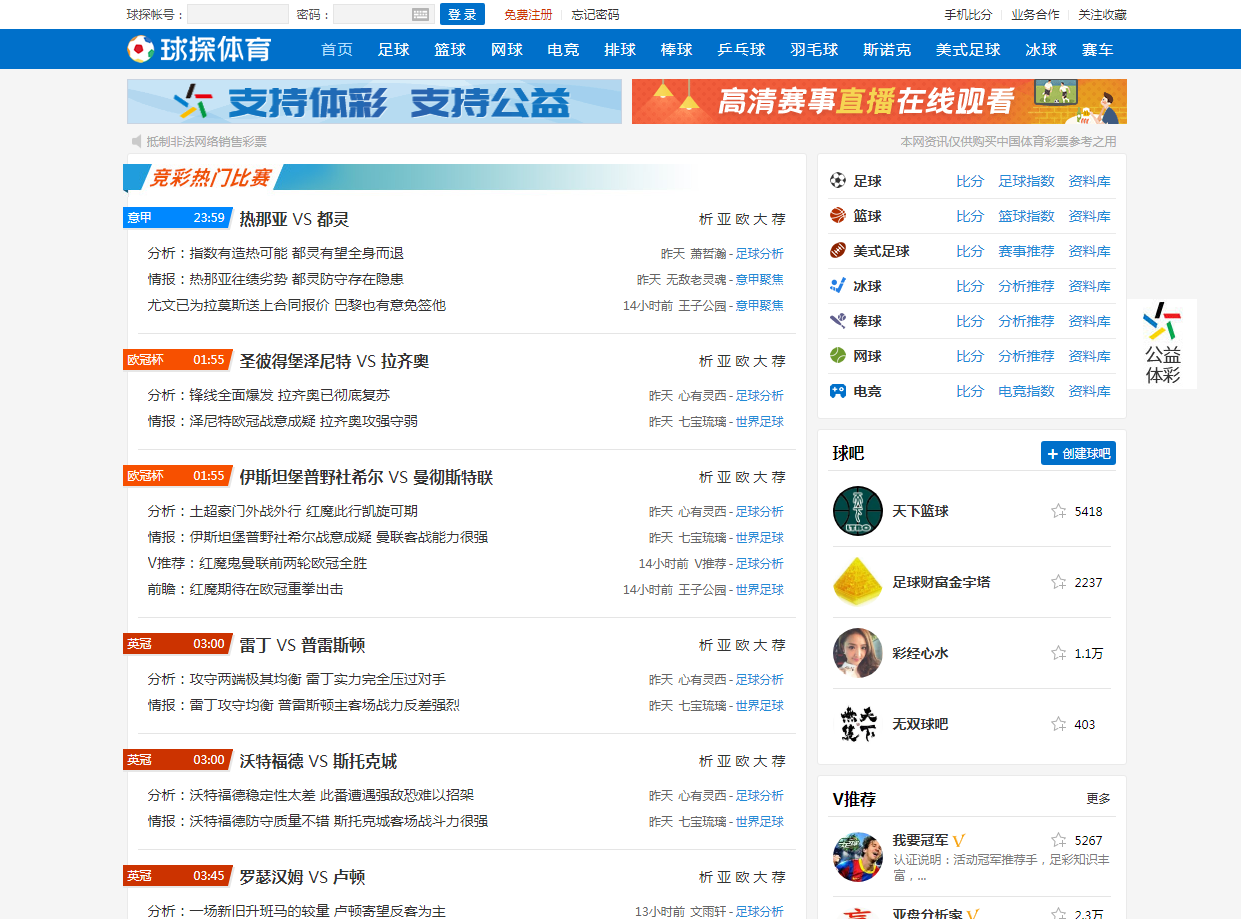Viewport: 1241px width, 919px height.
Task: Toggle the favorite star for 足球财富金字塔
Action: tap(1058, 582)
